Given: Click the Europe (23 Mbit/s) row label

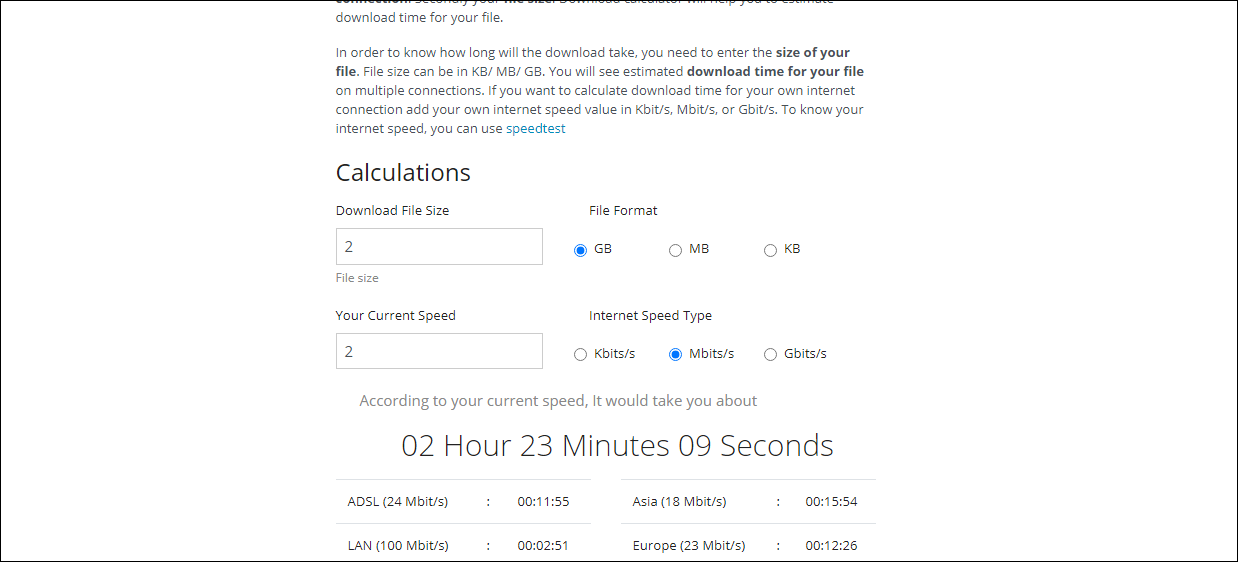Looking at the screenshot, I should pyautogui.click(x=688, y=546).
